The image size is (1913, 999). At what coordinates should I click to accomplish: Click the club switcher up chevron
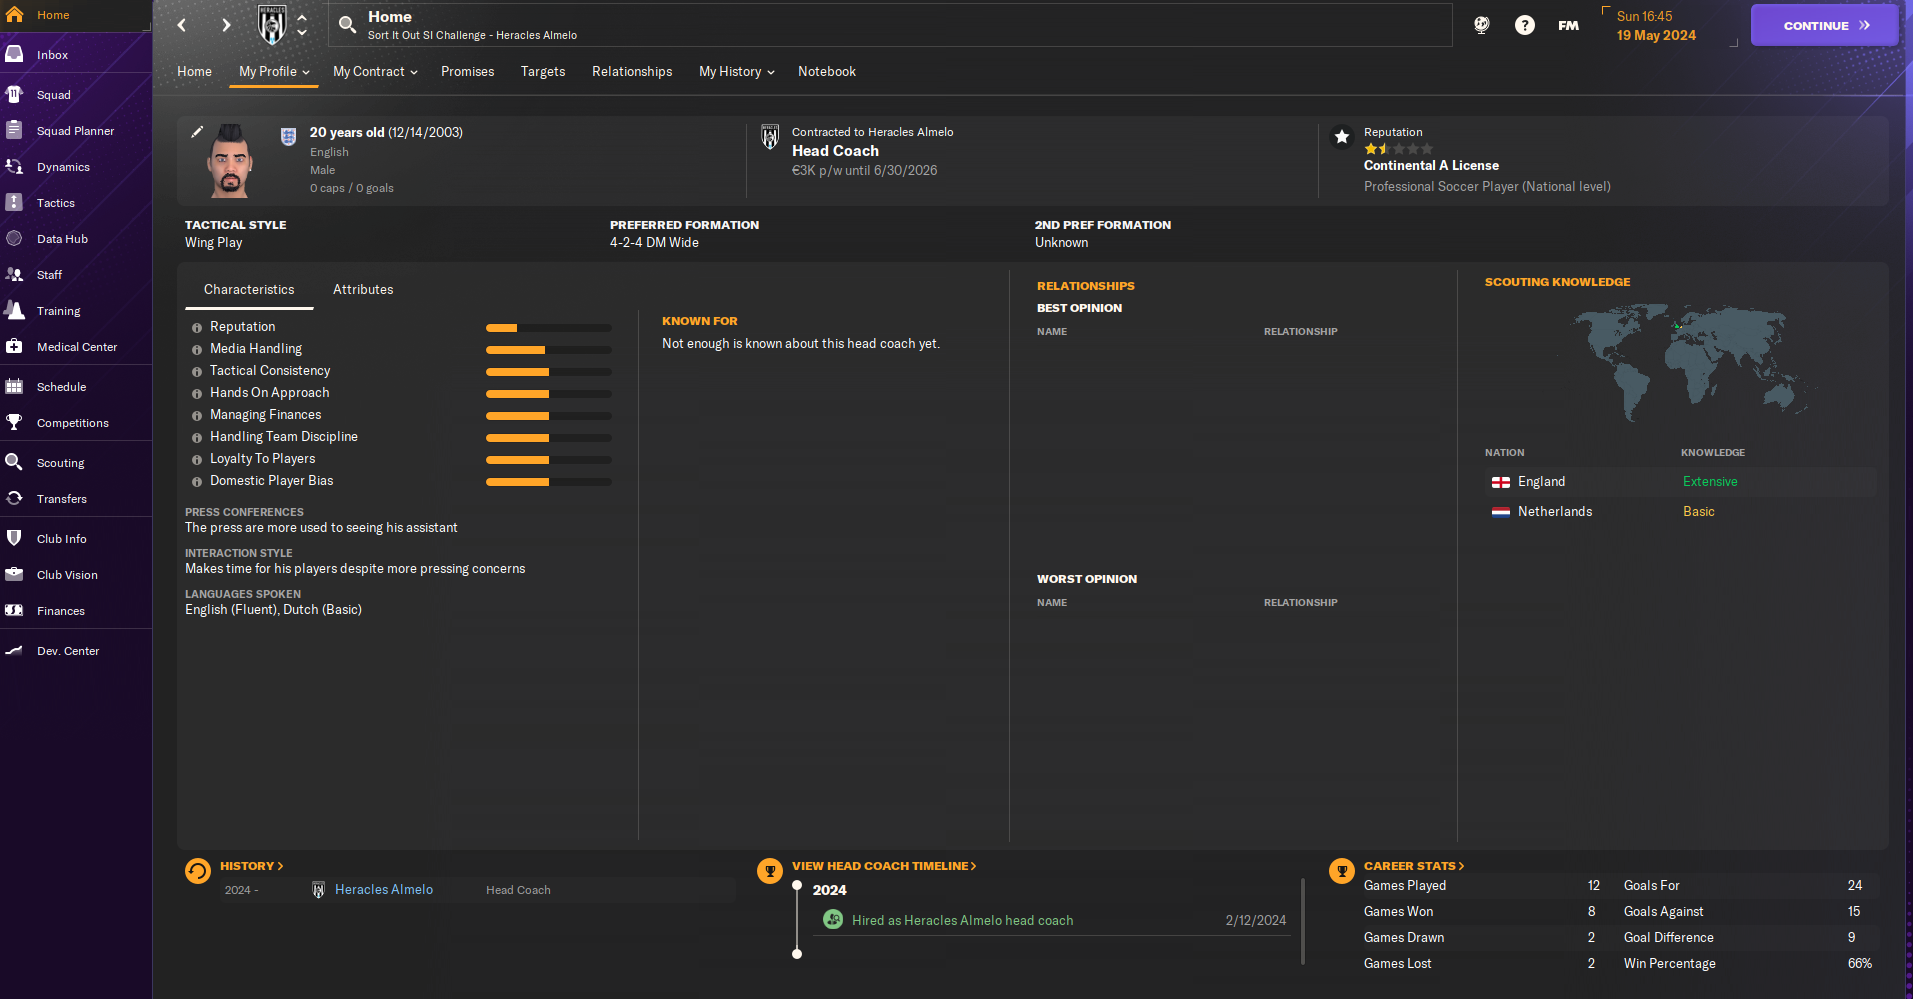click(302, 17)
